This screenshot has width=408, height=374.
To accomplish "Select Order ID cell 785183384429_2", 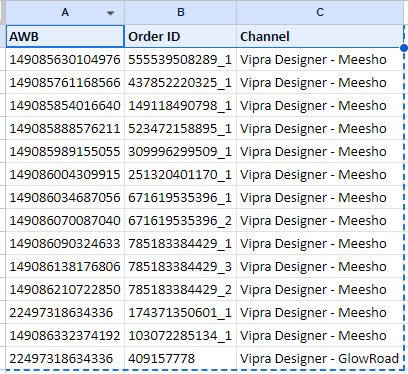I will pyautogui.click(x=180, y=289).
